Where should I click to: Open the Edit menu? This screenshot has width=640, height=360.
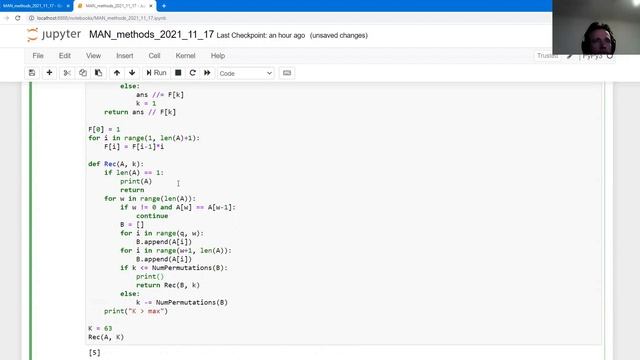(x=64, y=56)
